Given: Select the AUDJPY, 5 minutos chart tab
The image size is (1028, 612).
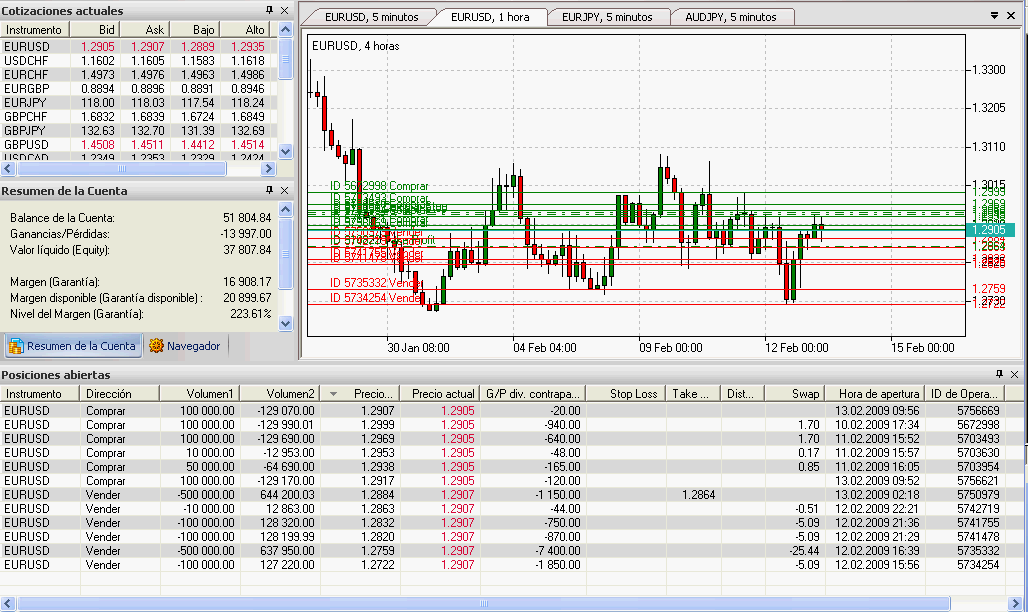Looking at the screenshot, I should [x=729, y=17].
